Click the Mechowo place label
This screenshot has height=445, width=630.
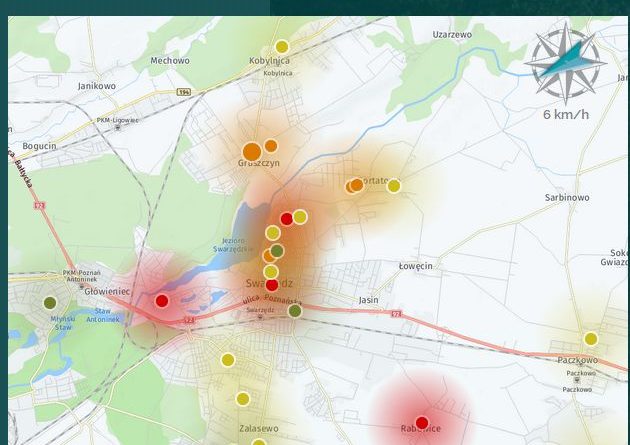(x=169, y=60)
